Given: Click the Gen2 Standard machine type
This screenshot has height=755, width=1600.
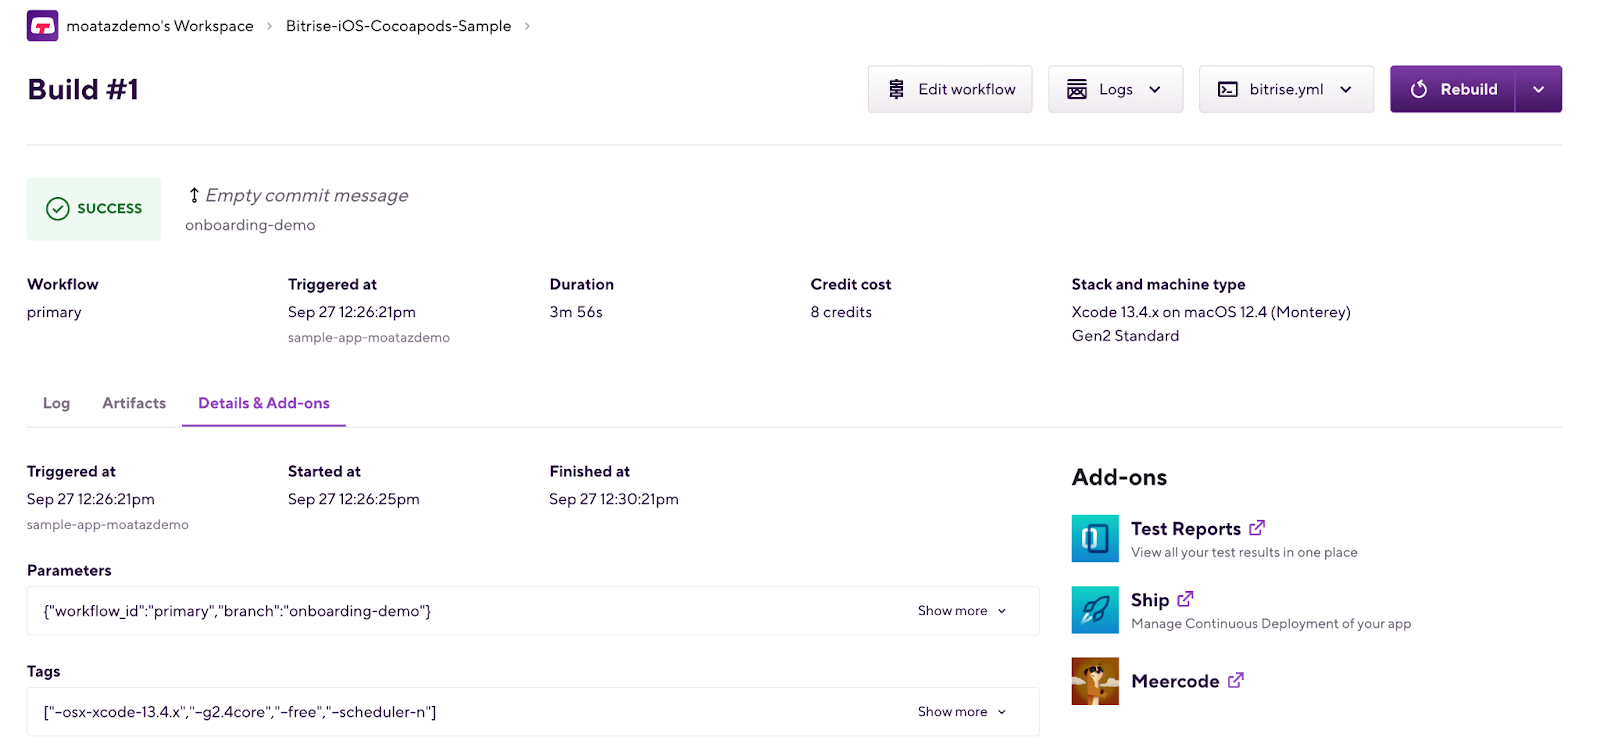Looking at the screenshot, I should coord(1125,336).
